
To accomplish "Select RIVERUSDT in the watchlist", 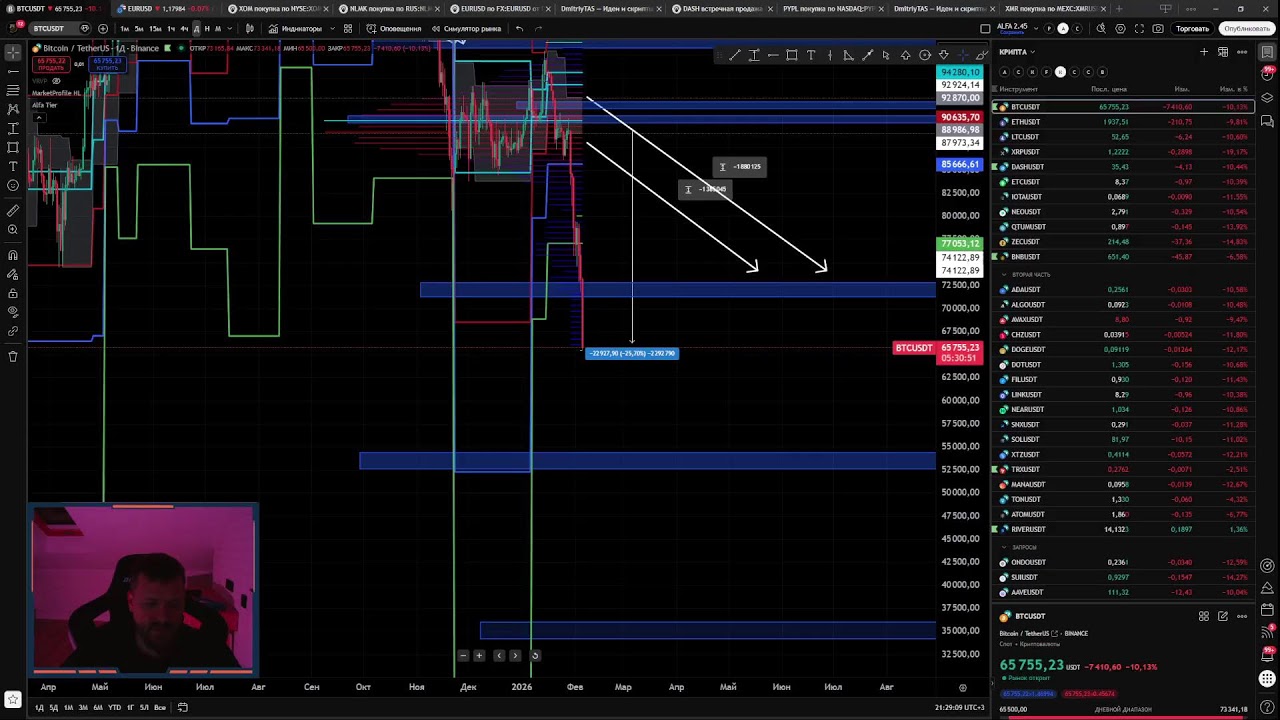I will [x=1122, y=530].
